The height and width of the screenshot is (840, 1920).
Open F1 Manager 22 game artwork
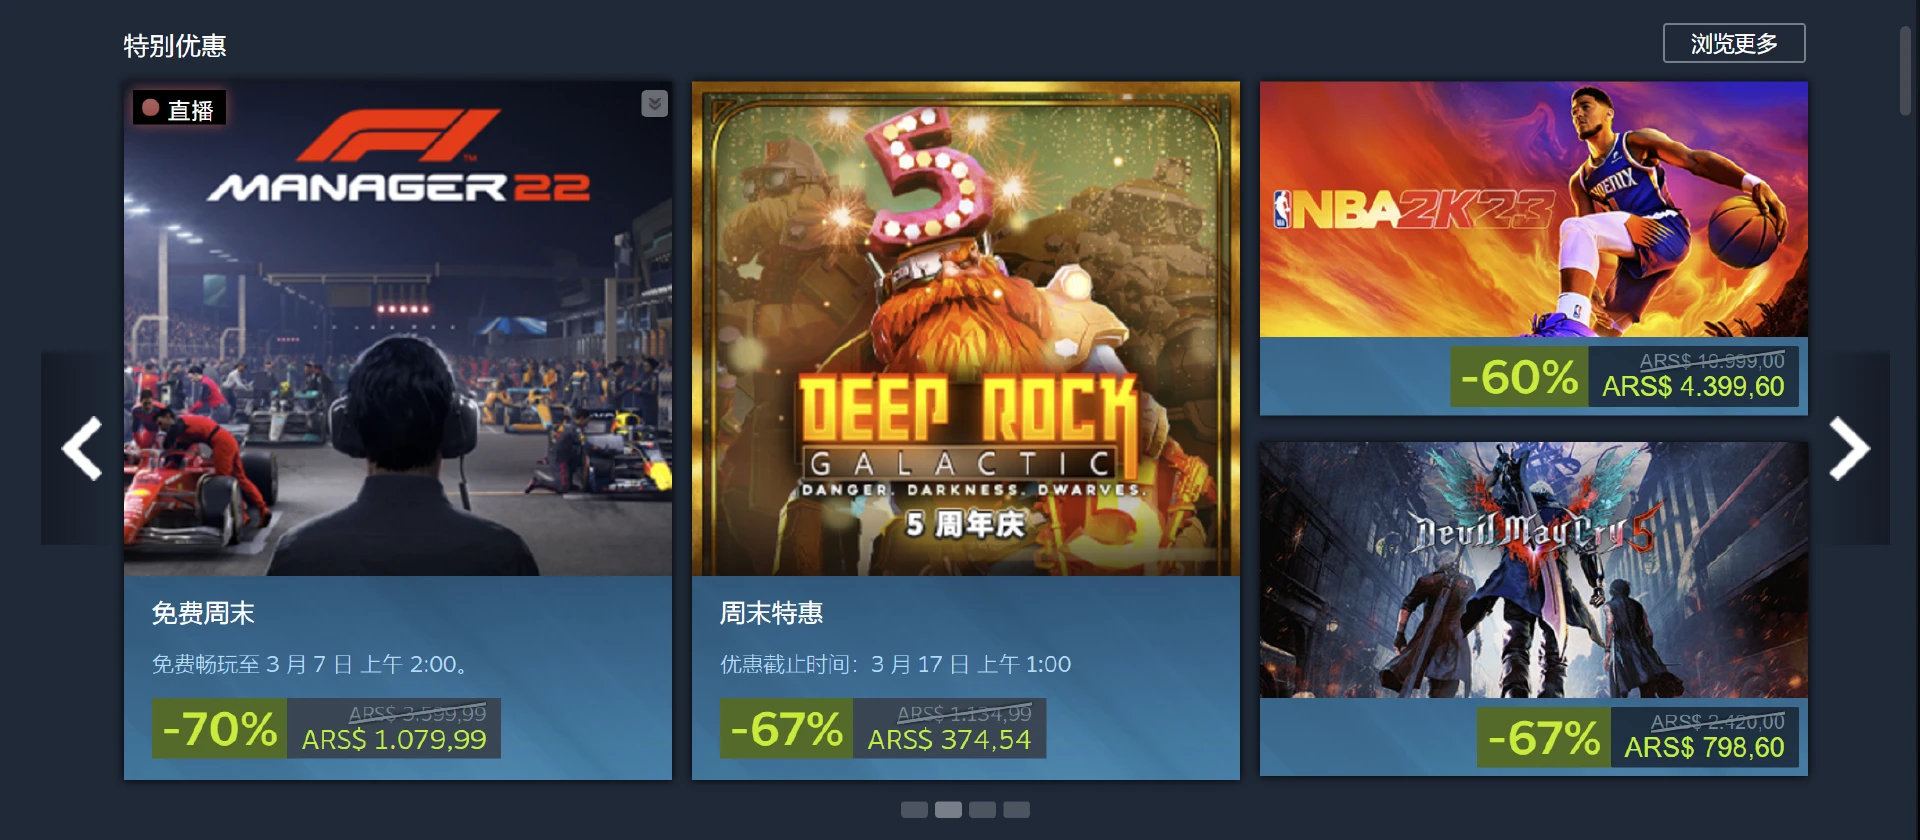point(398,328)
